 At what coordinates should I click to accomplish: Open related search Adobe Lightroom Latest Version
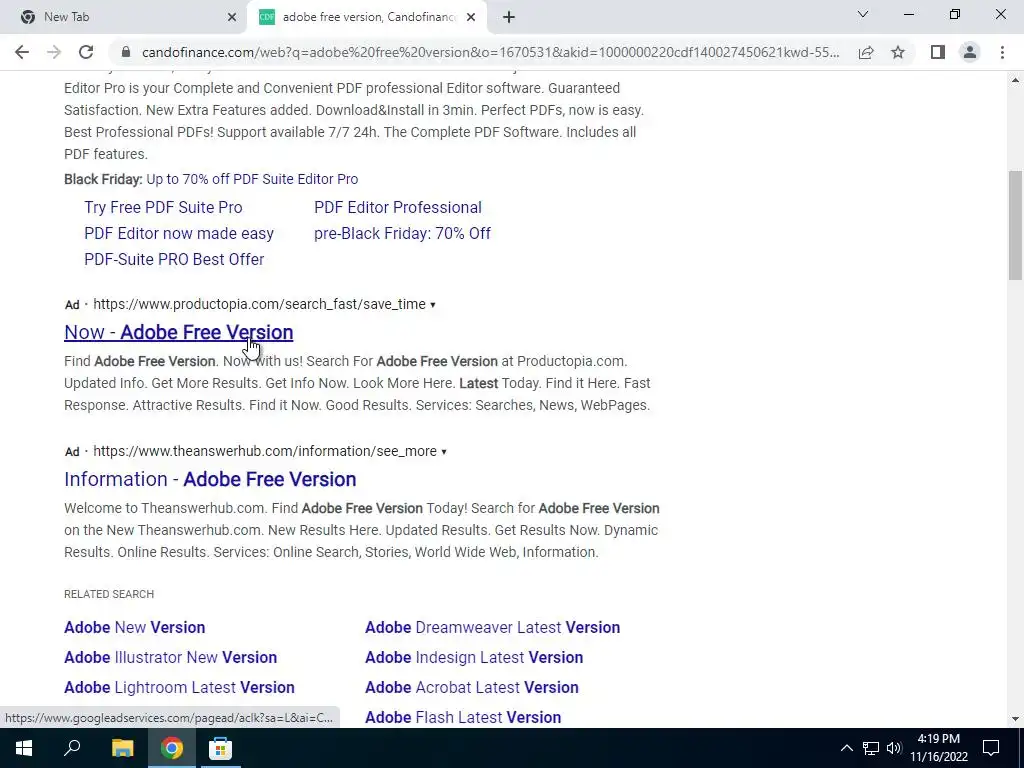(179, 687)
